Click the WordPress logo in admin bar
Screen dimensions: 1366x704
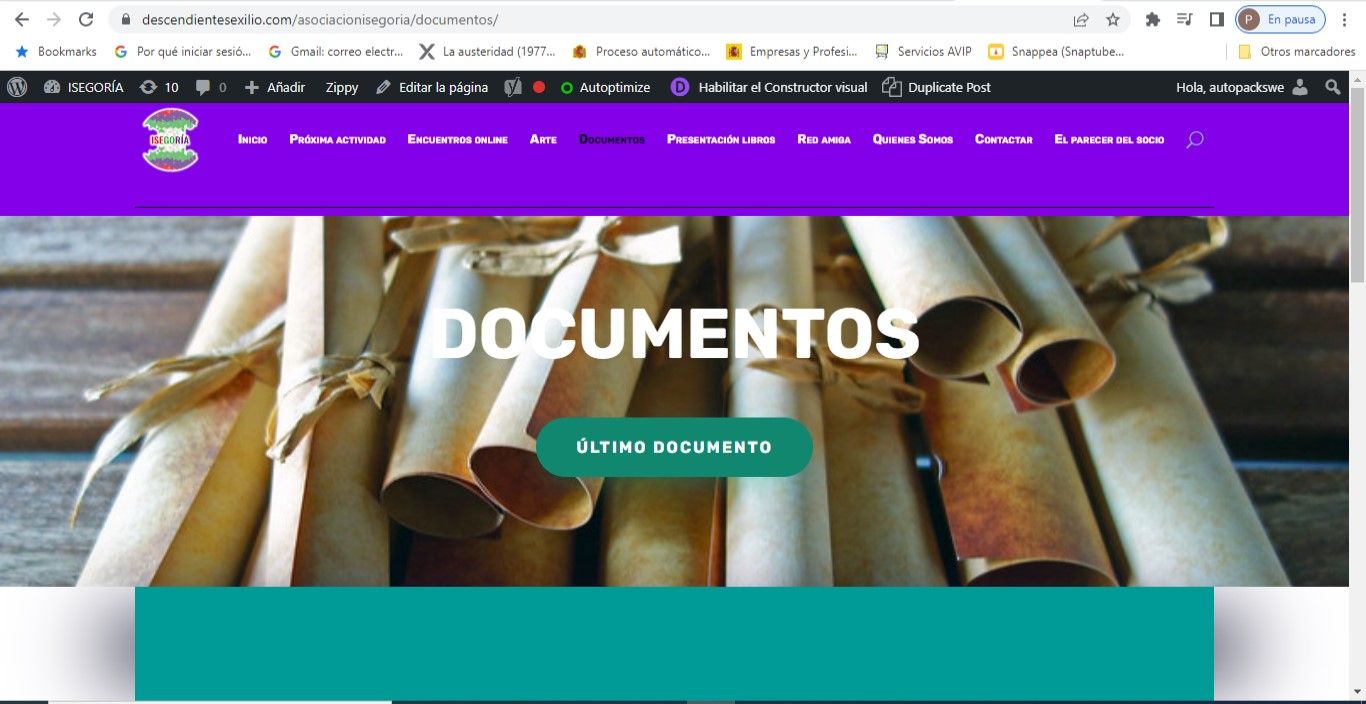pos(17,87)
